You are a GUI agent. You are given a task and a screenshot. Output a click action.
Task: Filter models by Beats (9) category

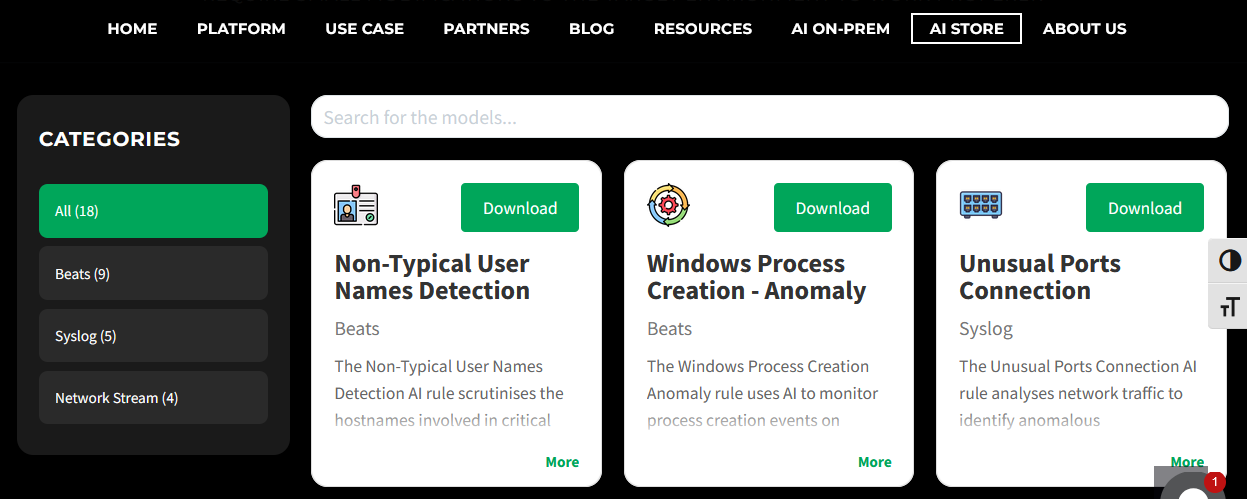click(x=153, y=273)
